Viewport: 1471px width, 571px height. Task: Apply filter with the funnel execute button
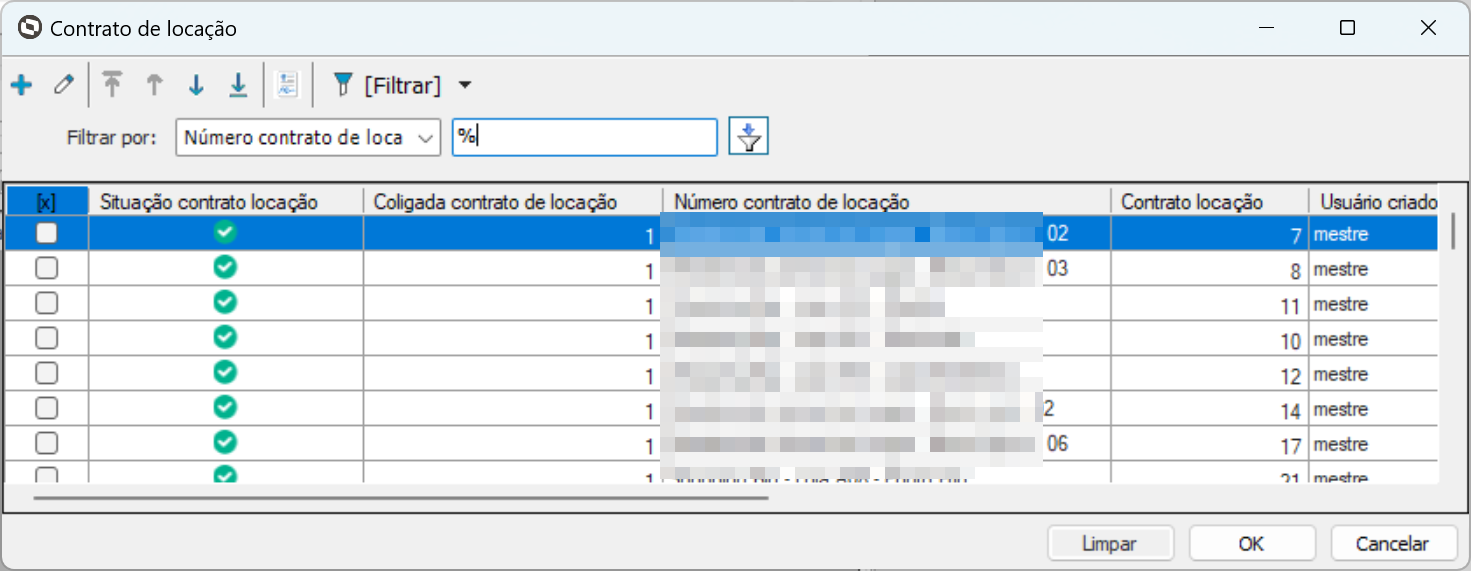(748, 138)
